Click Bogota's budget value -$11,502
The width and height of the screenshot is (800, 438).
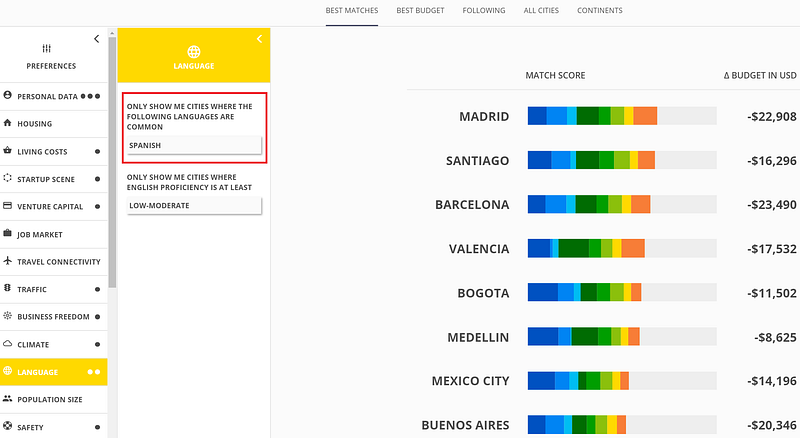pyautogui.click(x=771, y=293)
